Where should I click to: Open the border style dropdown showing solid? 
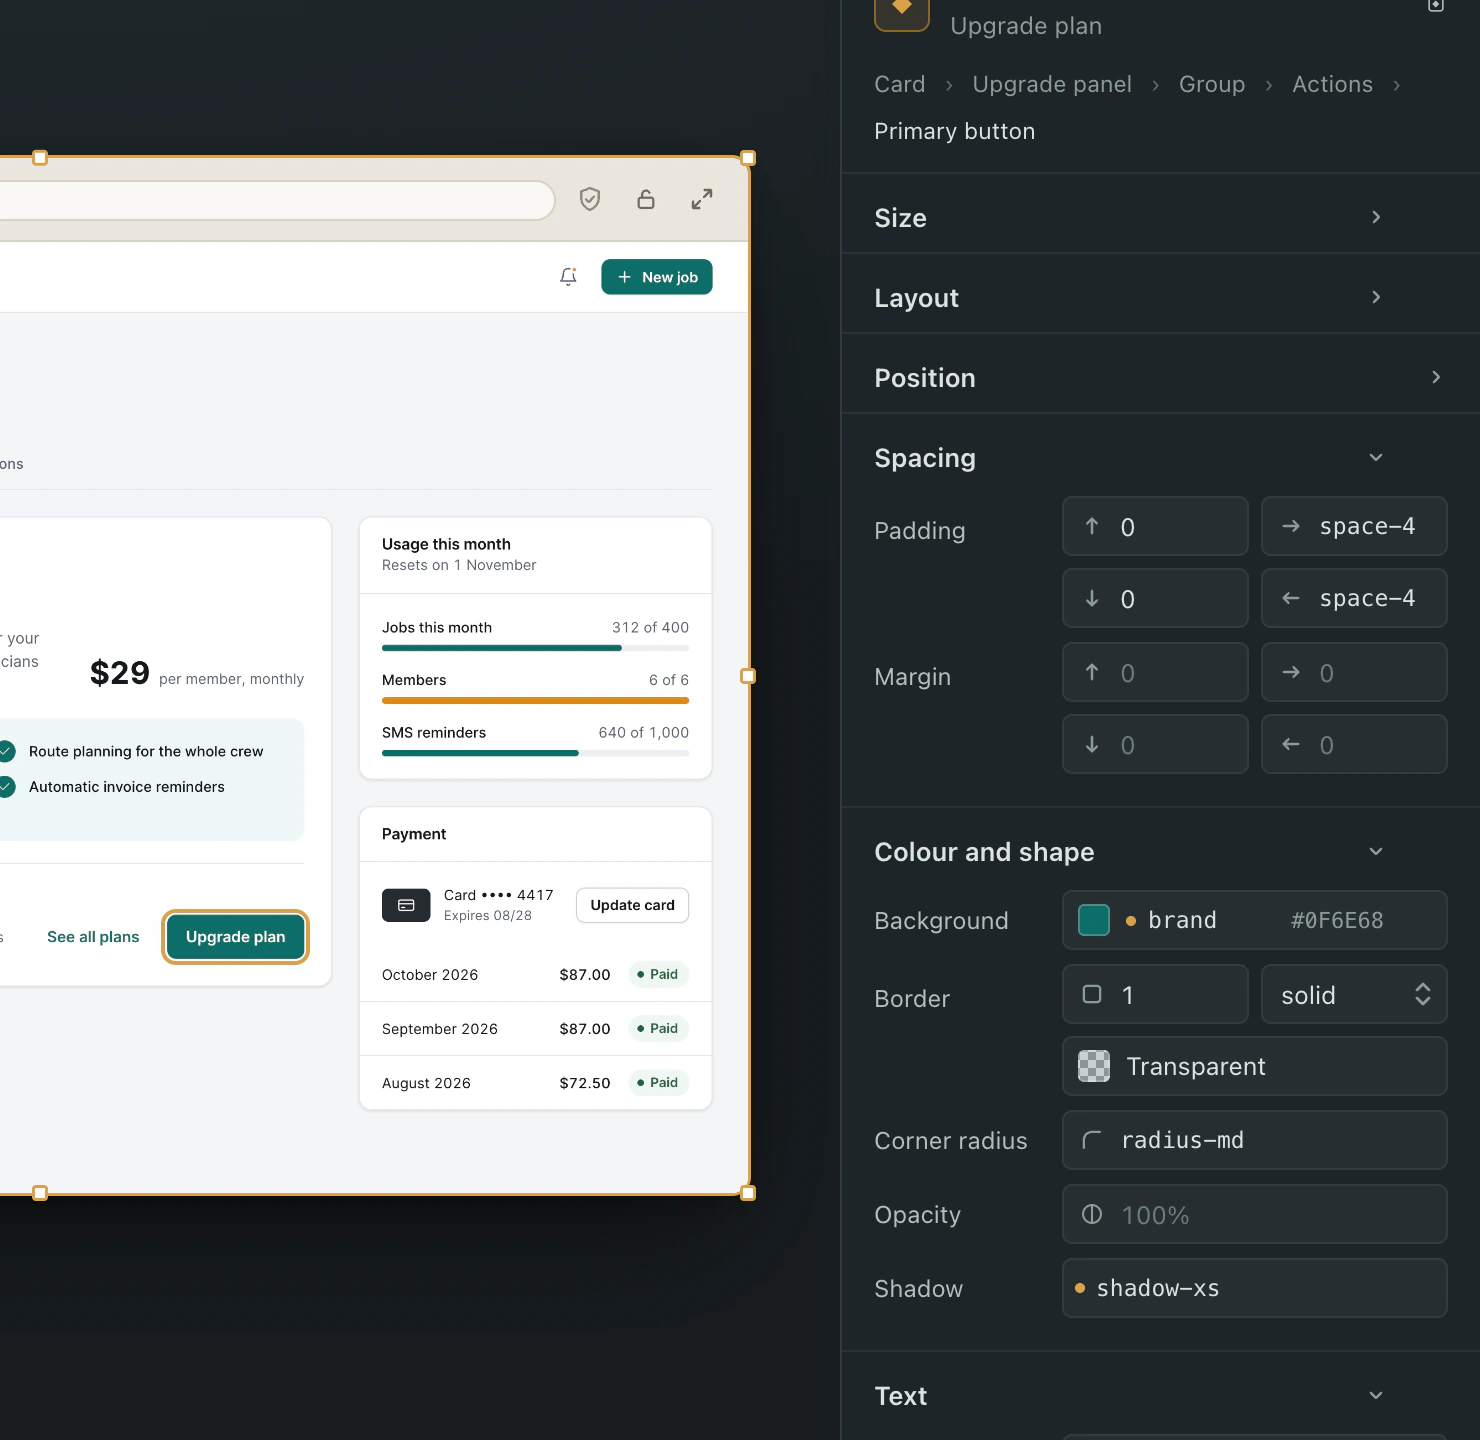click(x=1354, y=994)
